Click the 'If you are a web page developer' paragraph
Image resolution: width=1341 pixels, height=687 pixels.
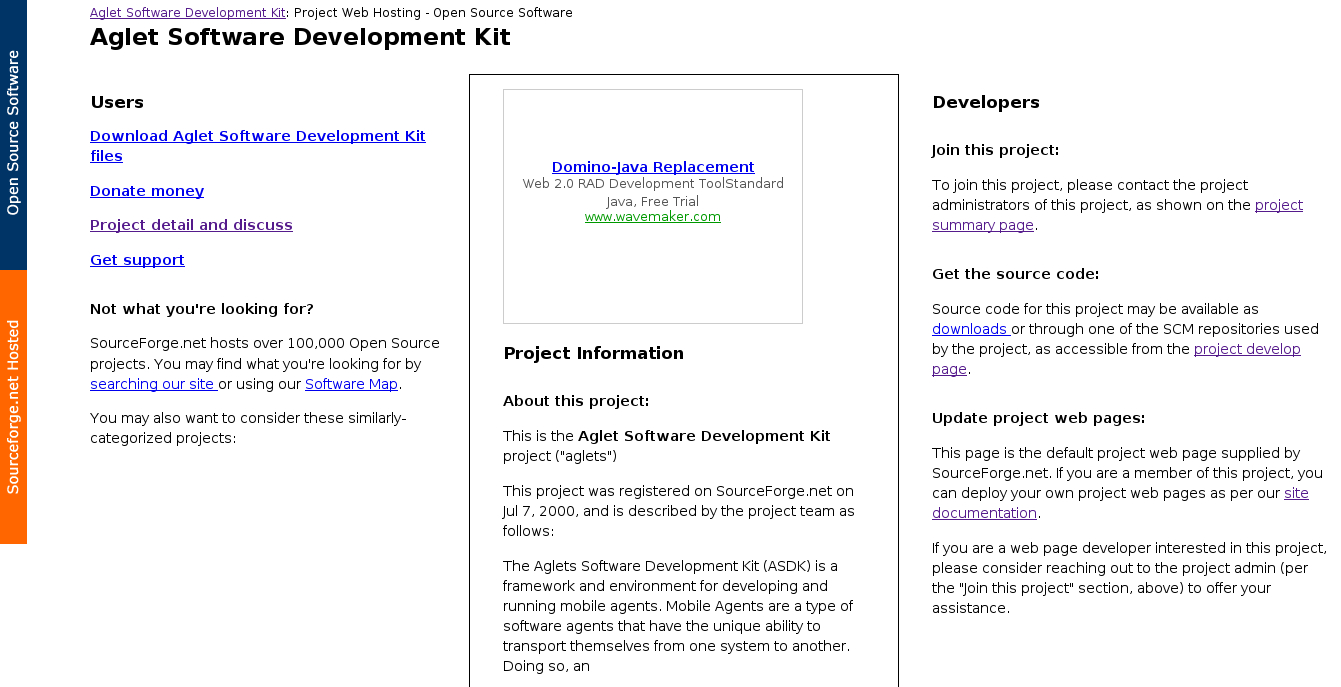(1129, 578)
